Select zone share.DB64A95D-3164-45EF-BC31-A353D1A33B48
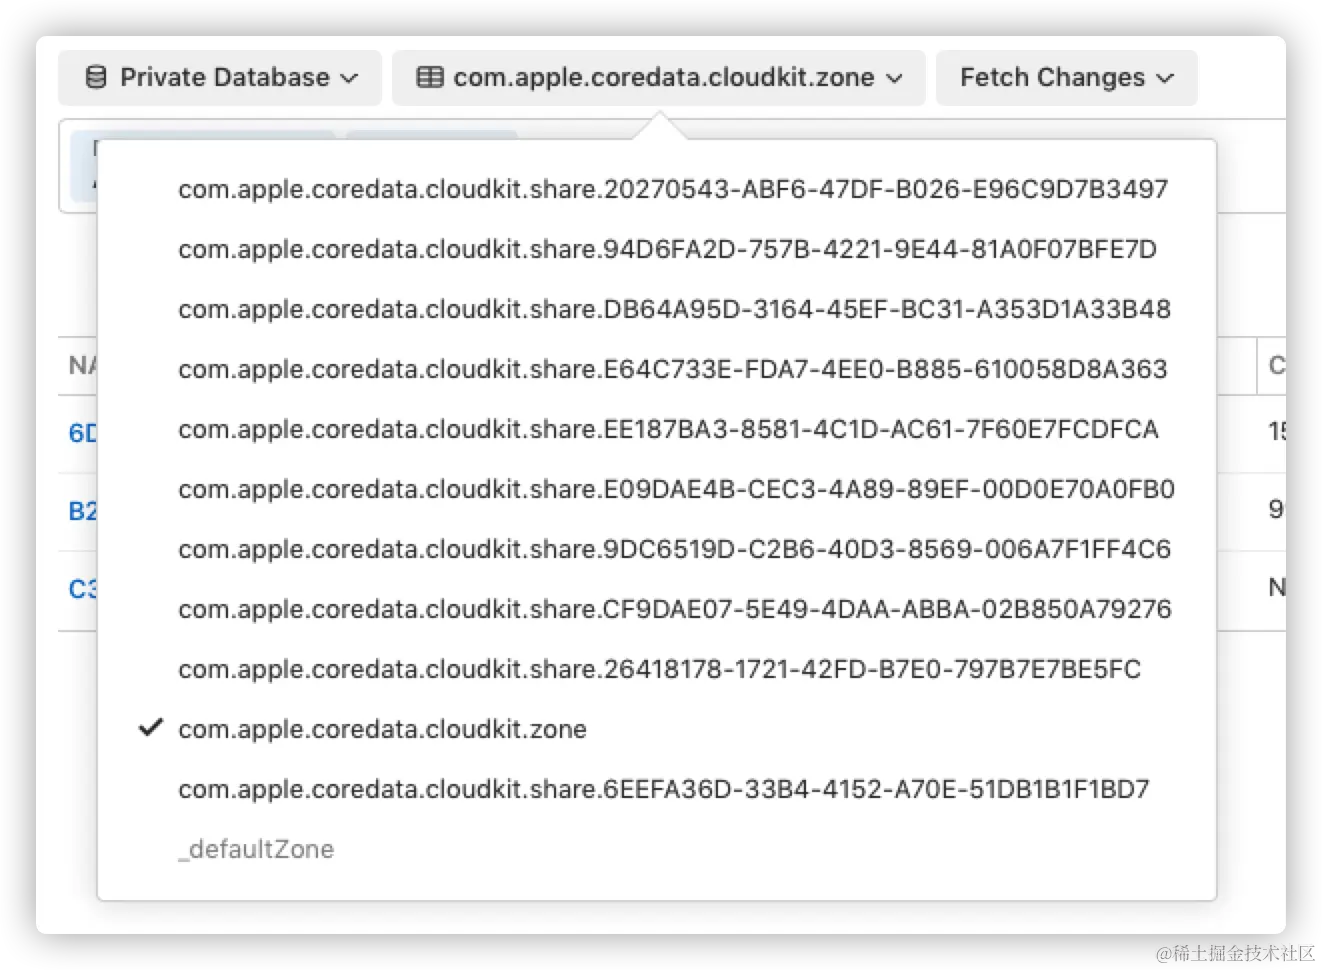The width and height of the screenshot is (1322, 970). (x=674, y=309)
